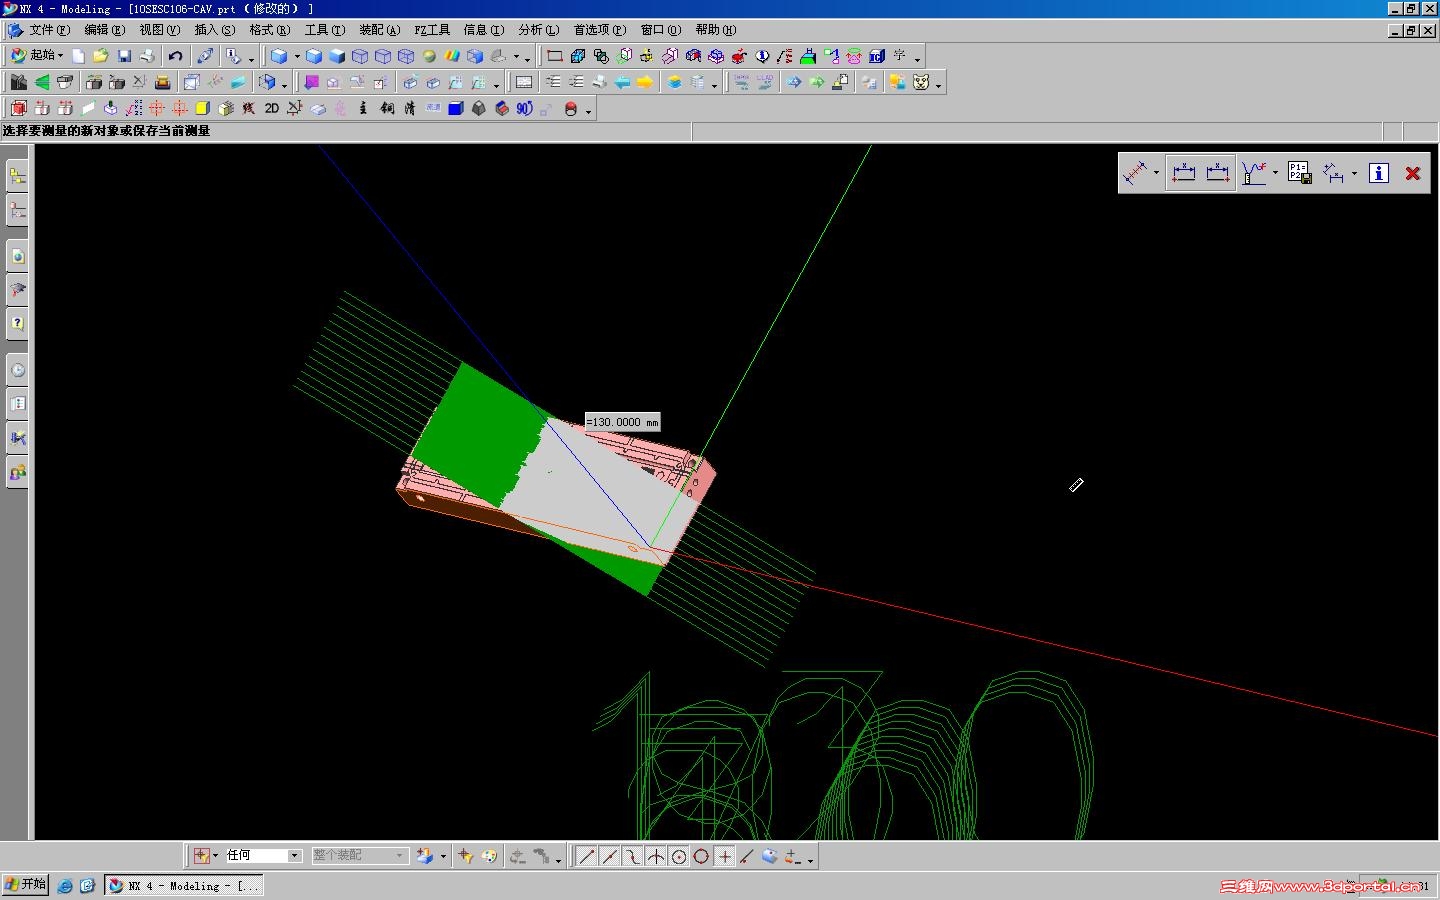1440x900 pixels.
Task: Click the blue solid box icon
Action: (455, 108)
